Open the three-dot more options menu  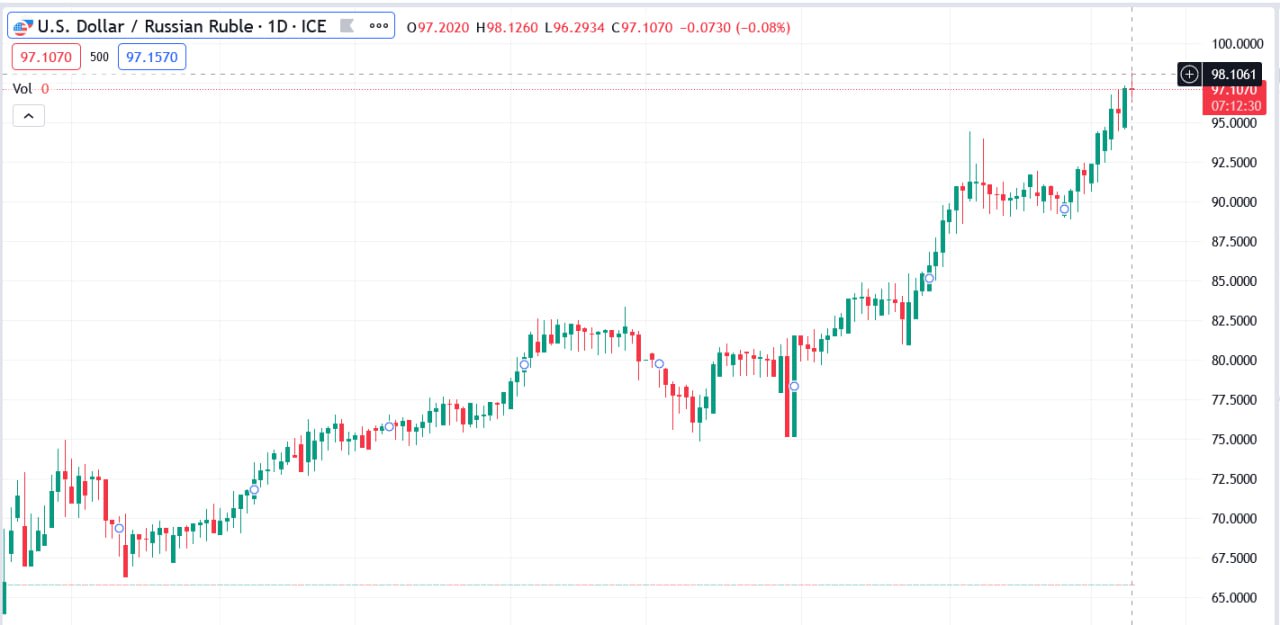point(380,27)
